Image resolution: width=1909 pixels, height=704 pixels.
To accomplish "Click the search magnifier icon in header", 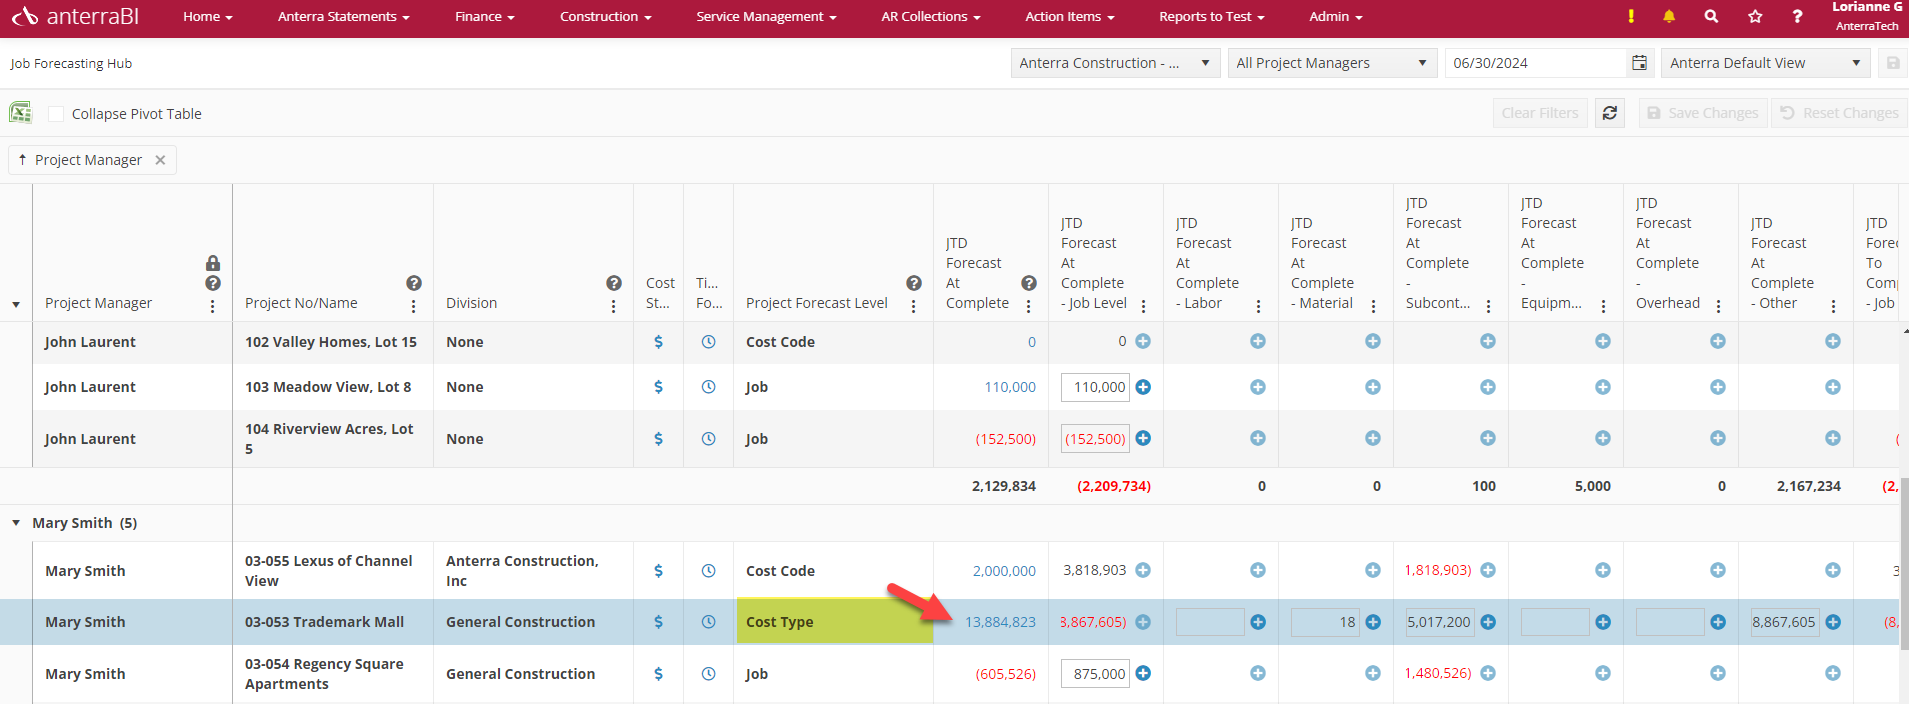I will (x=1711, y=16).
